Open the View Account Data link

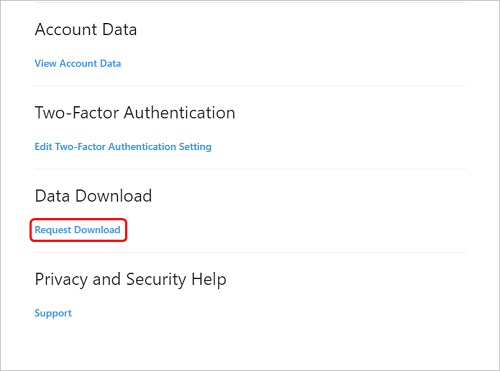(x=78, y=63)
